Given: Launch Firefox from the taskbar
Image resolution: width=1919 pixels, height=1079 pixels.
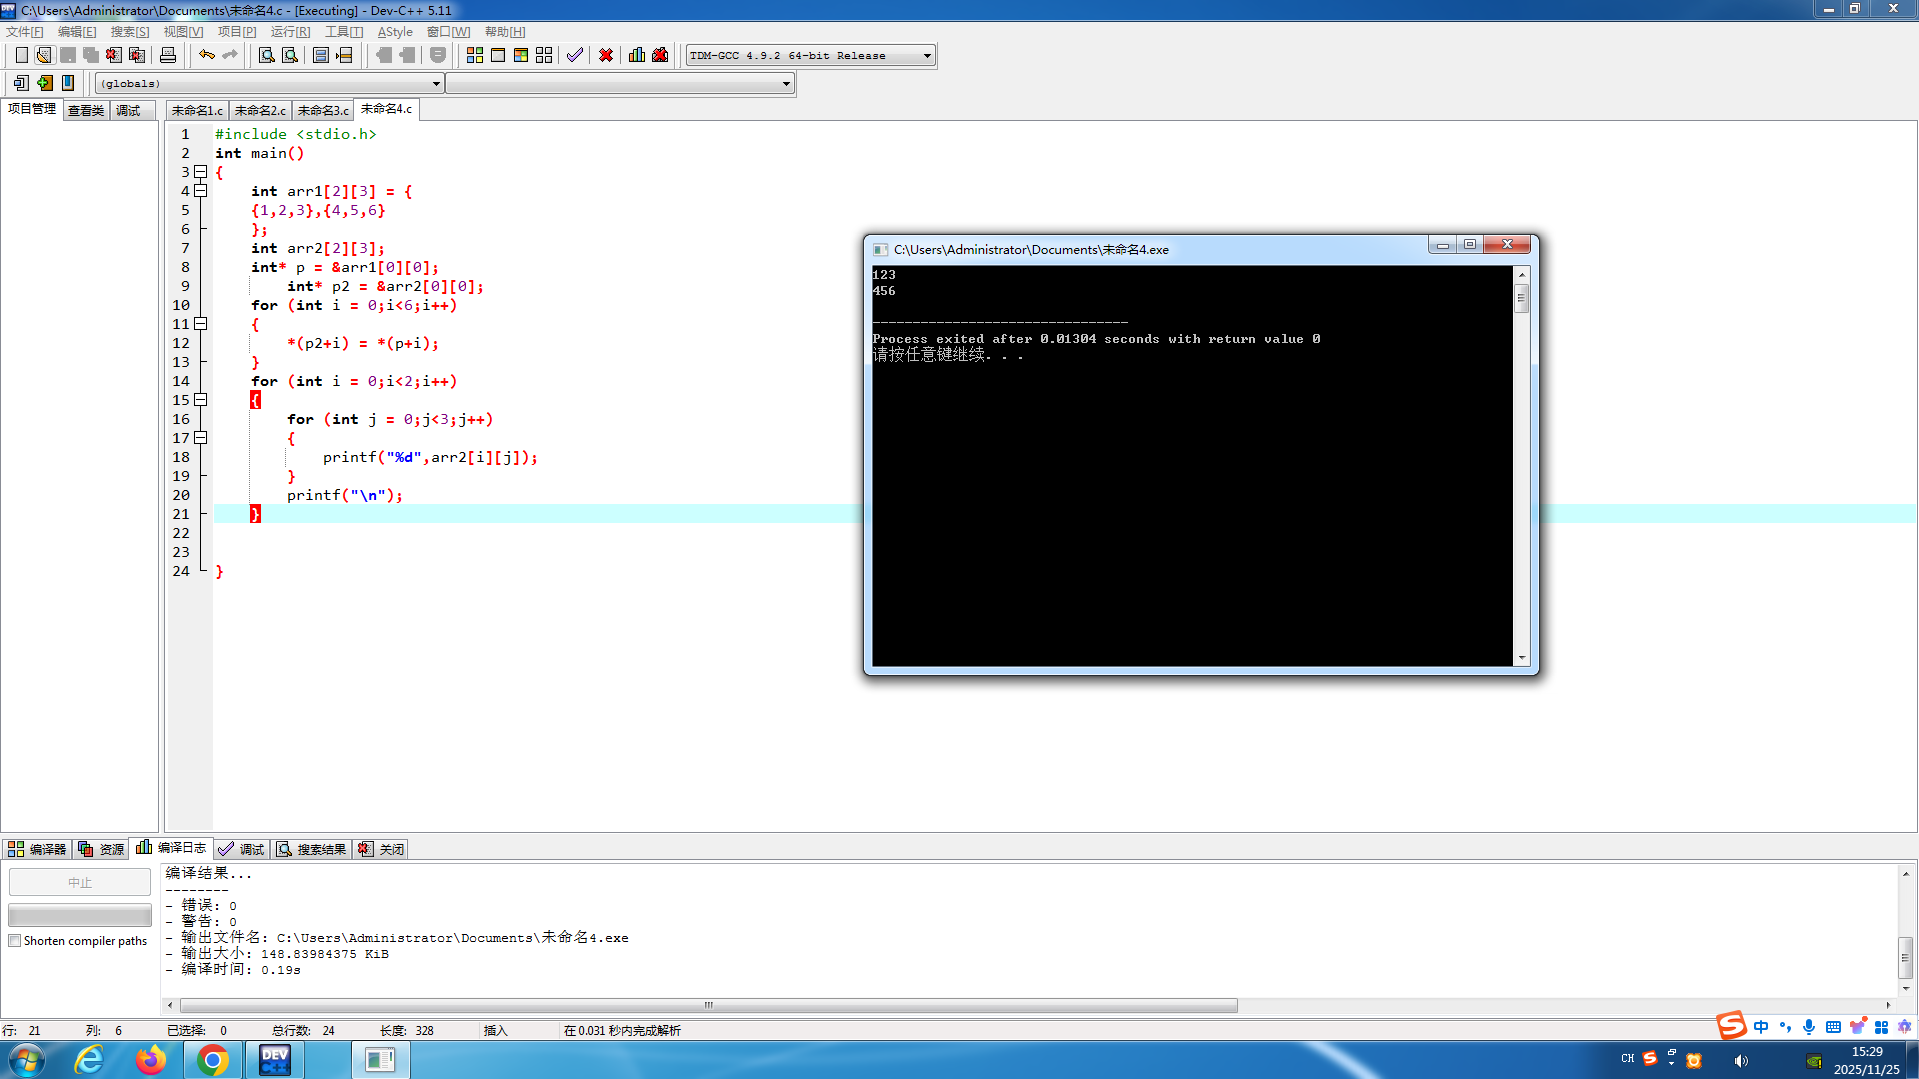Looking at the screenshot, I should point(151,1060).
